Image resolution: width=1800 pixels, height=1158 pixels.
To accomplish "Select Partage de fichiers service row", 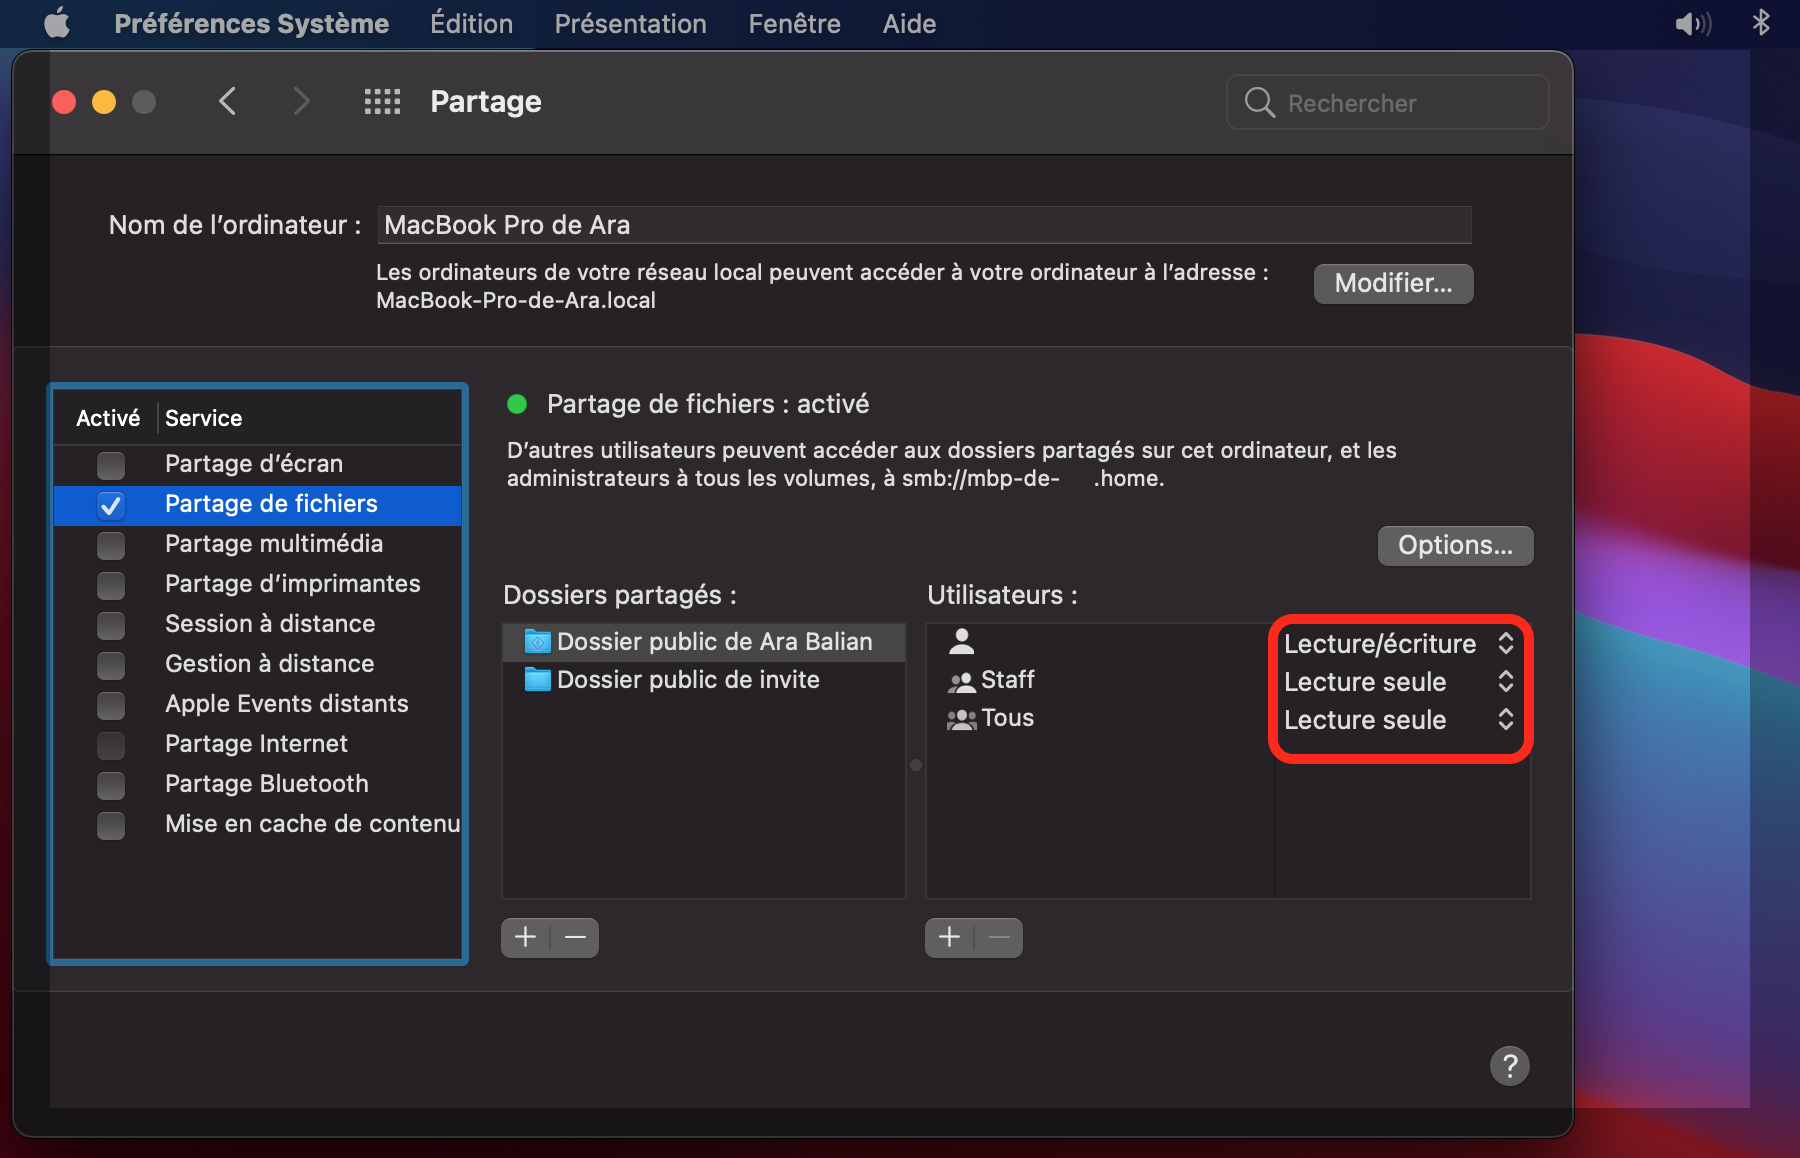I will (257, 504).
